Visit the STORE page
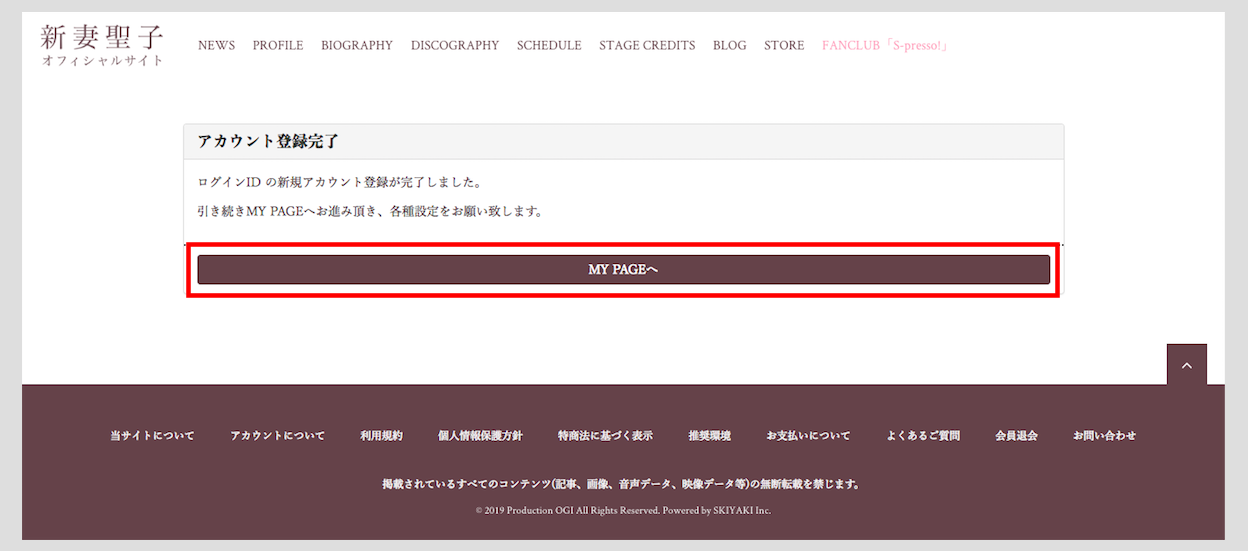The height and width of the screenshot is (551, 1248). click(784, 45)
